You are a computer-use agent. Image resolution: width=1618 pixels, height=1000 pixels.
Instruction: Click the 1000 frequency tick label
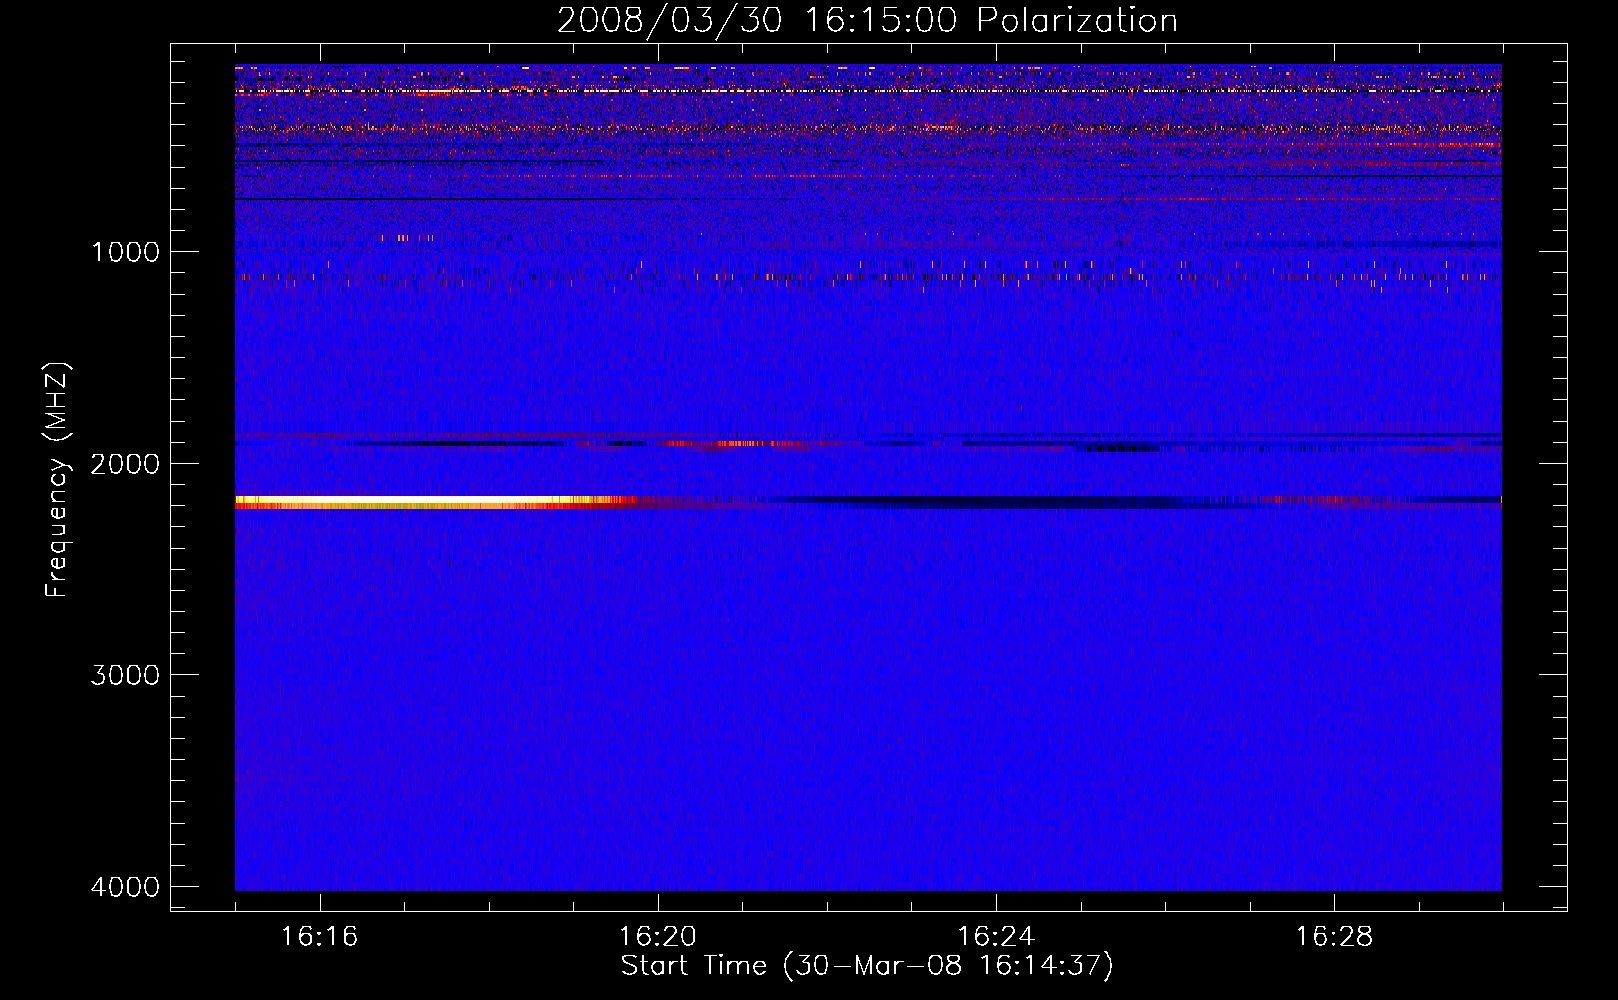pos(125,252)
